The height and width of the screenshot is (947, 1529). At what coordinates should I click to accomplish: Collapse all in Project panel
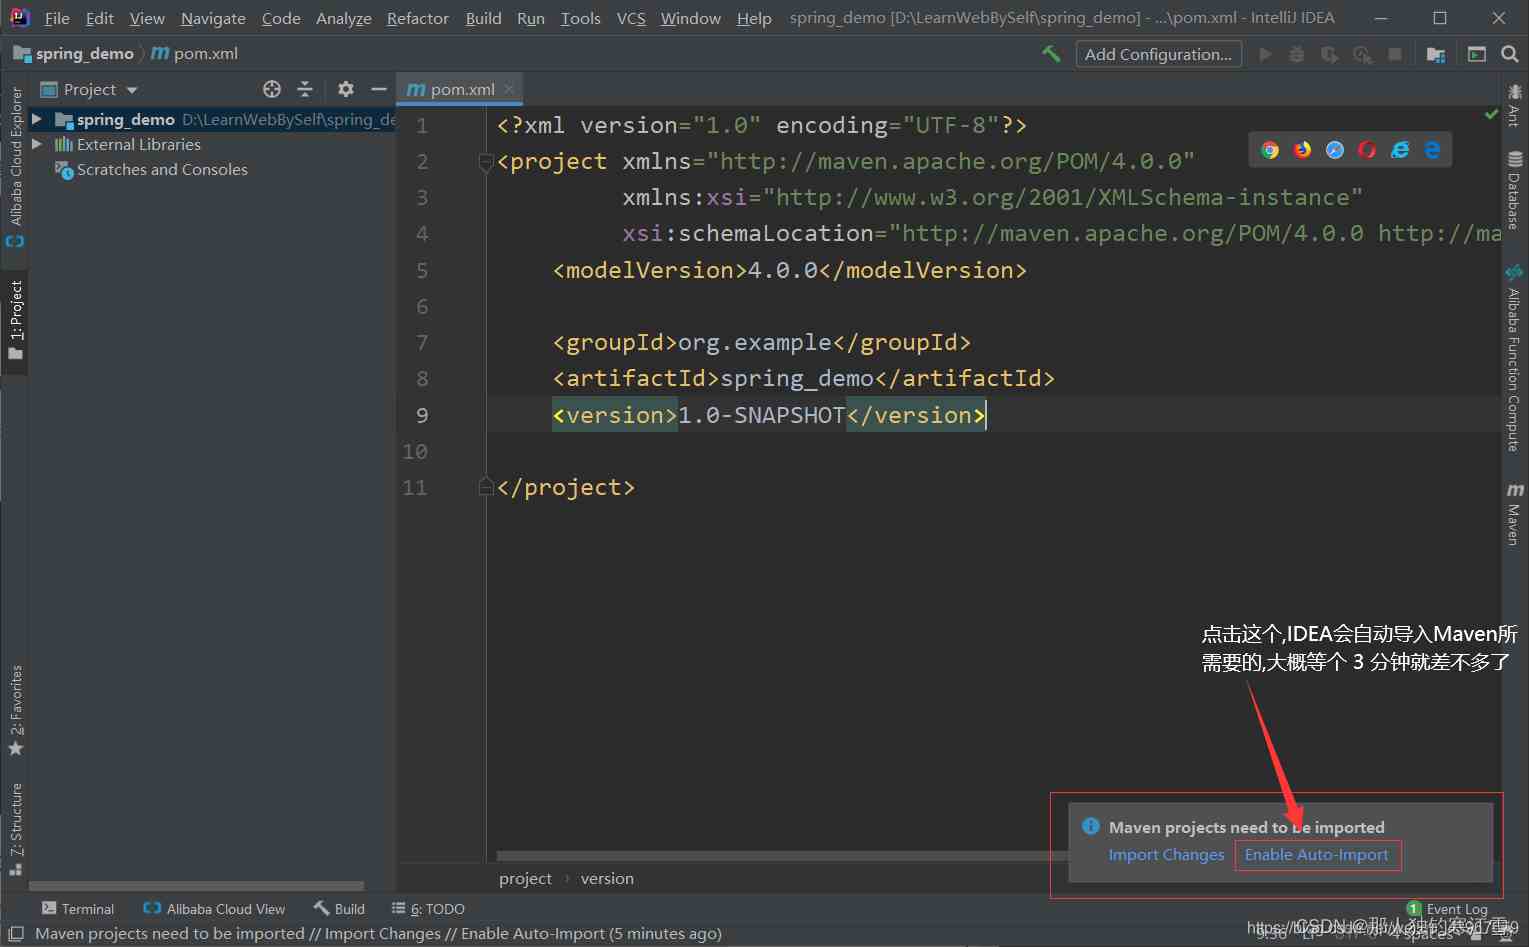coord(305,89)
